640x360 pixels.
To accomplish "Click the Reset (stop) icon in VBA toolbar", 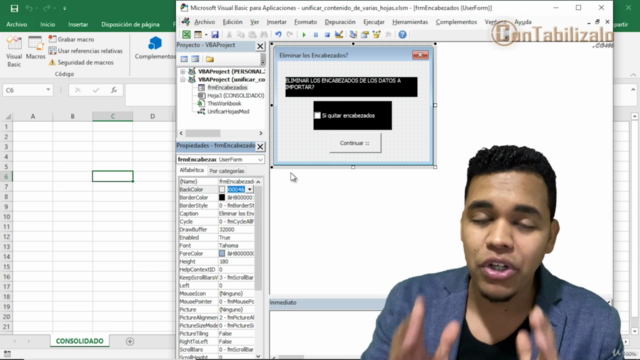I will click(x=327, y=35).
